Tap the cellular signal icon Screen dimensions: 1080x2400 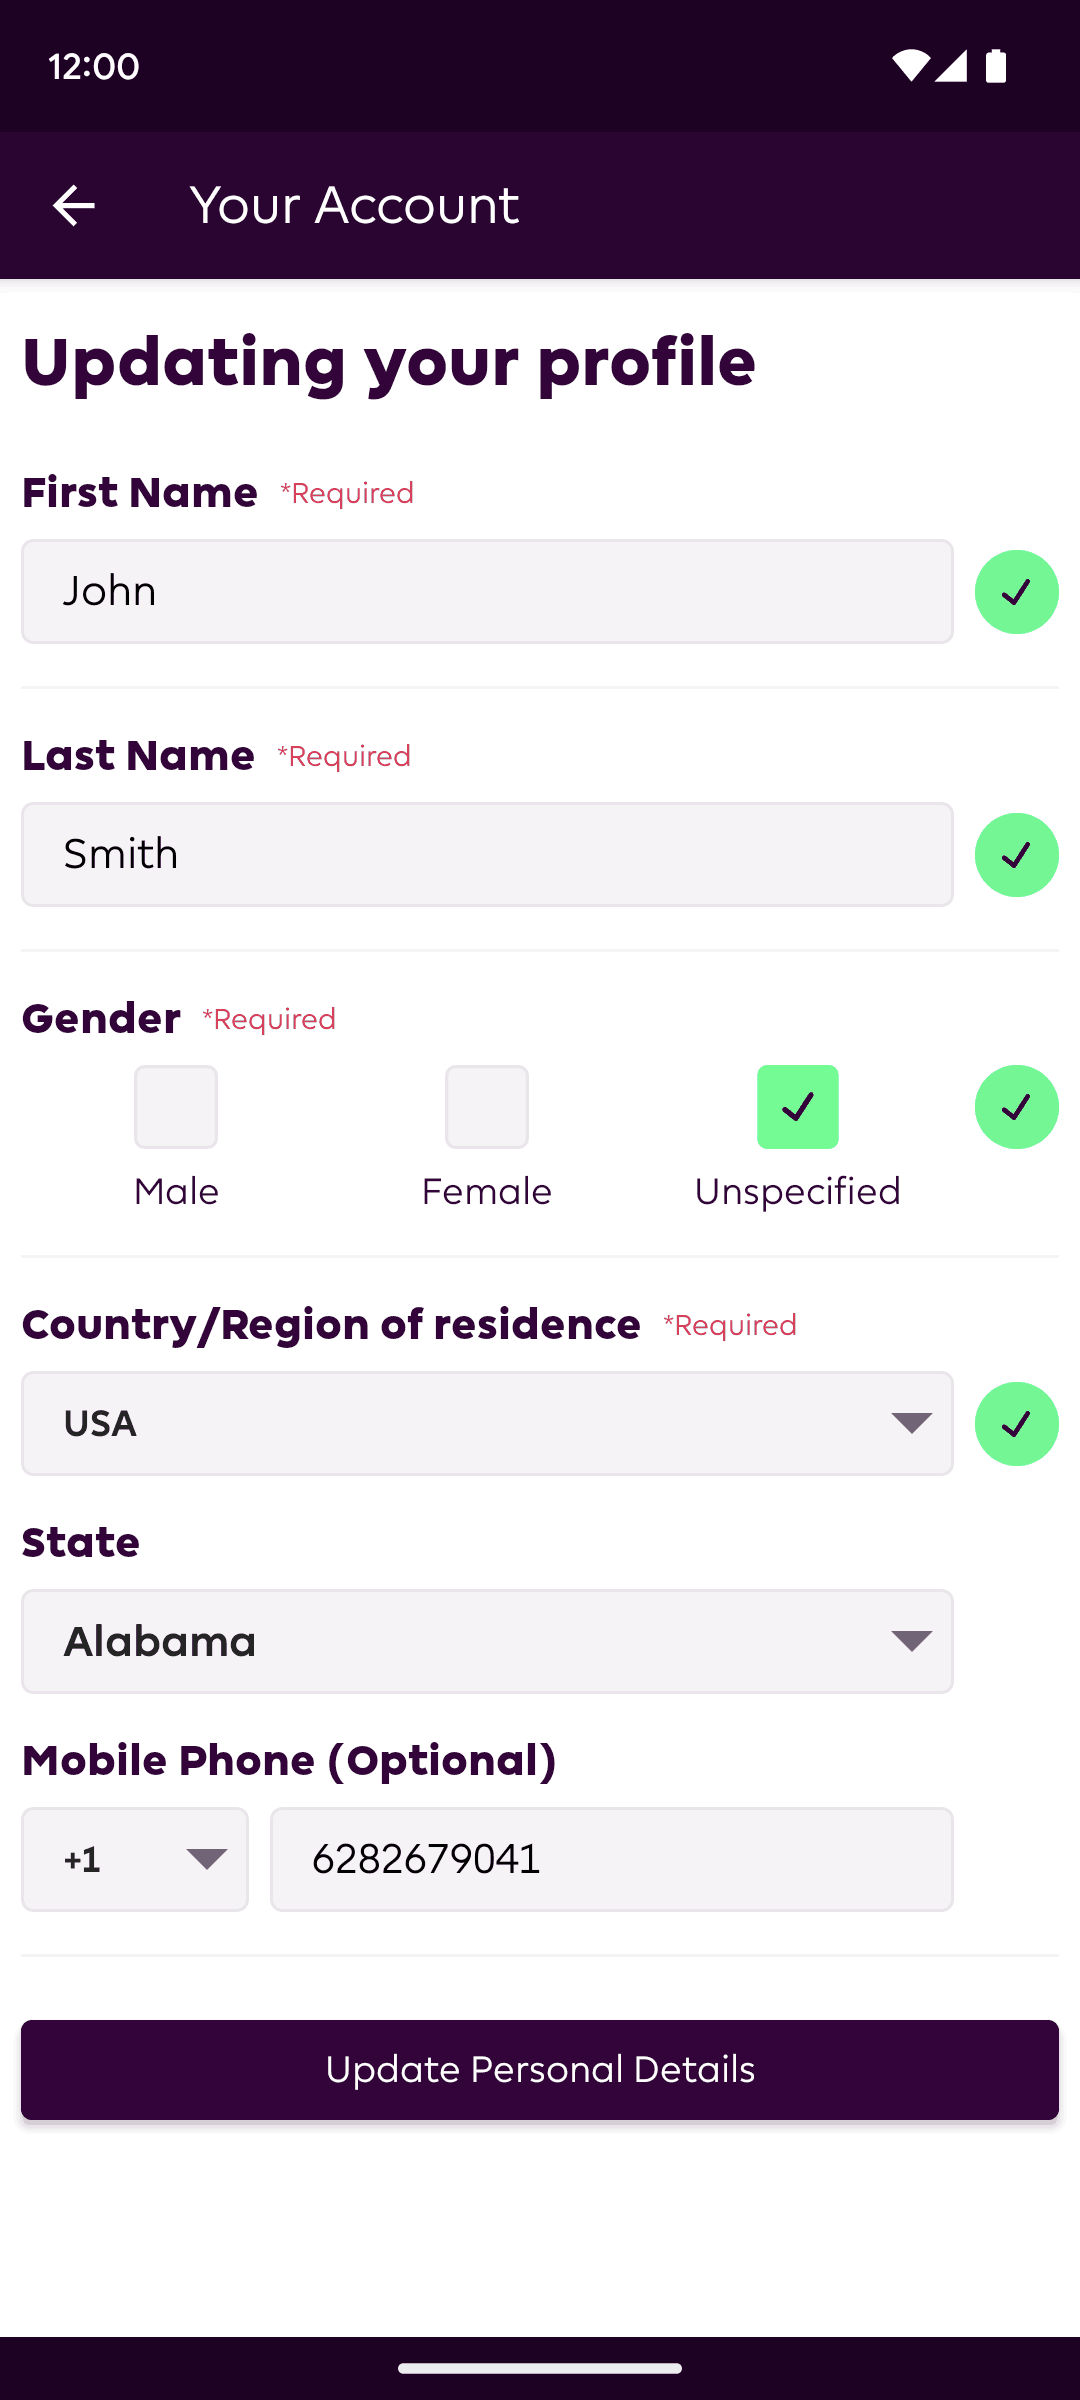pyautogui.click(x=951, y=66)
